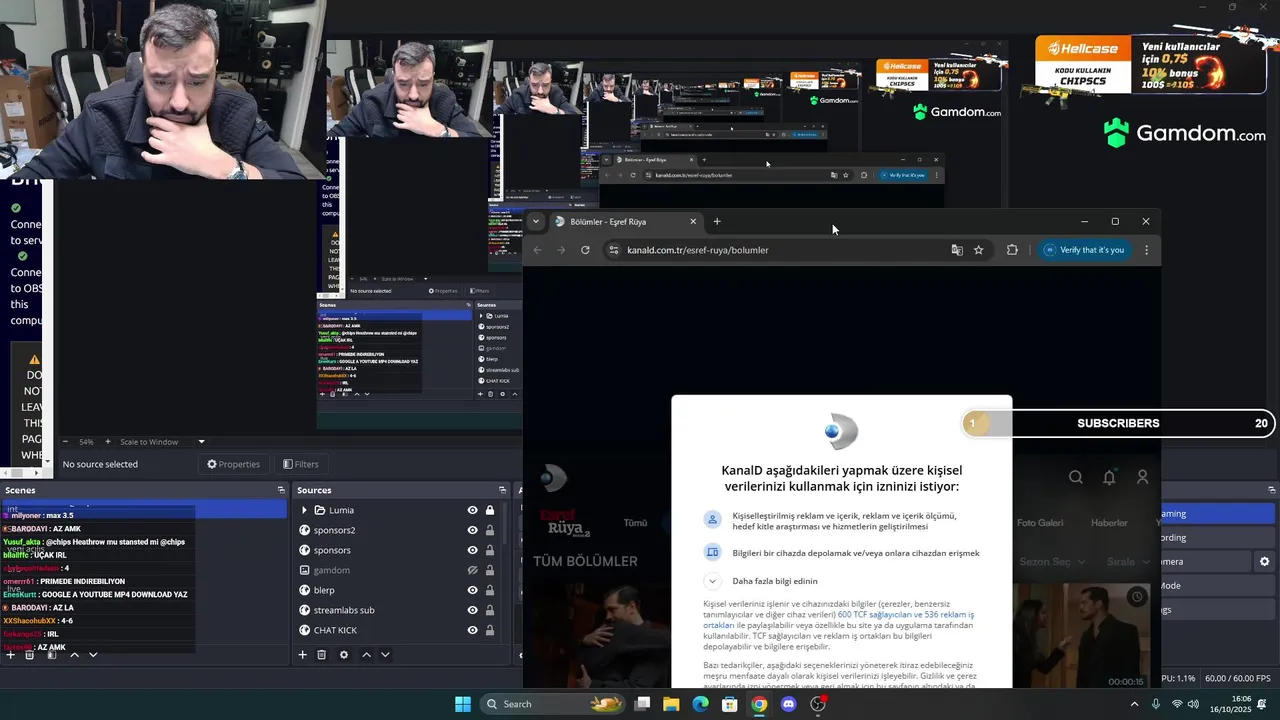Go to Foto Galeri tab
The height and width of the screenshot is (720, 1280).
pyautogui.click(x=1040, y=523)
